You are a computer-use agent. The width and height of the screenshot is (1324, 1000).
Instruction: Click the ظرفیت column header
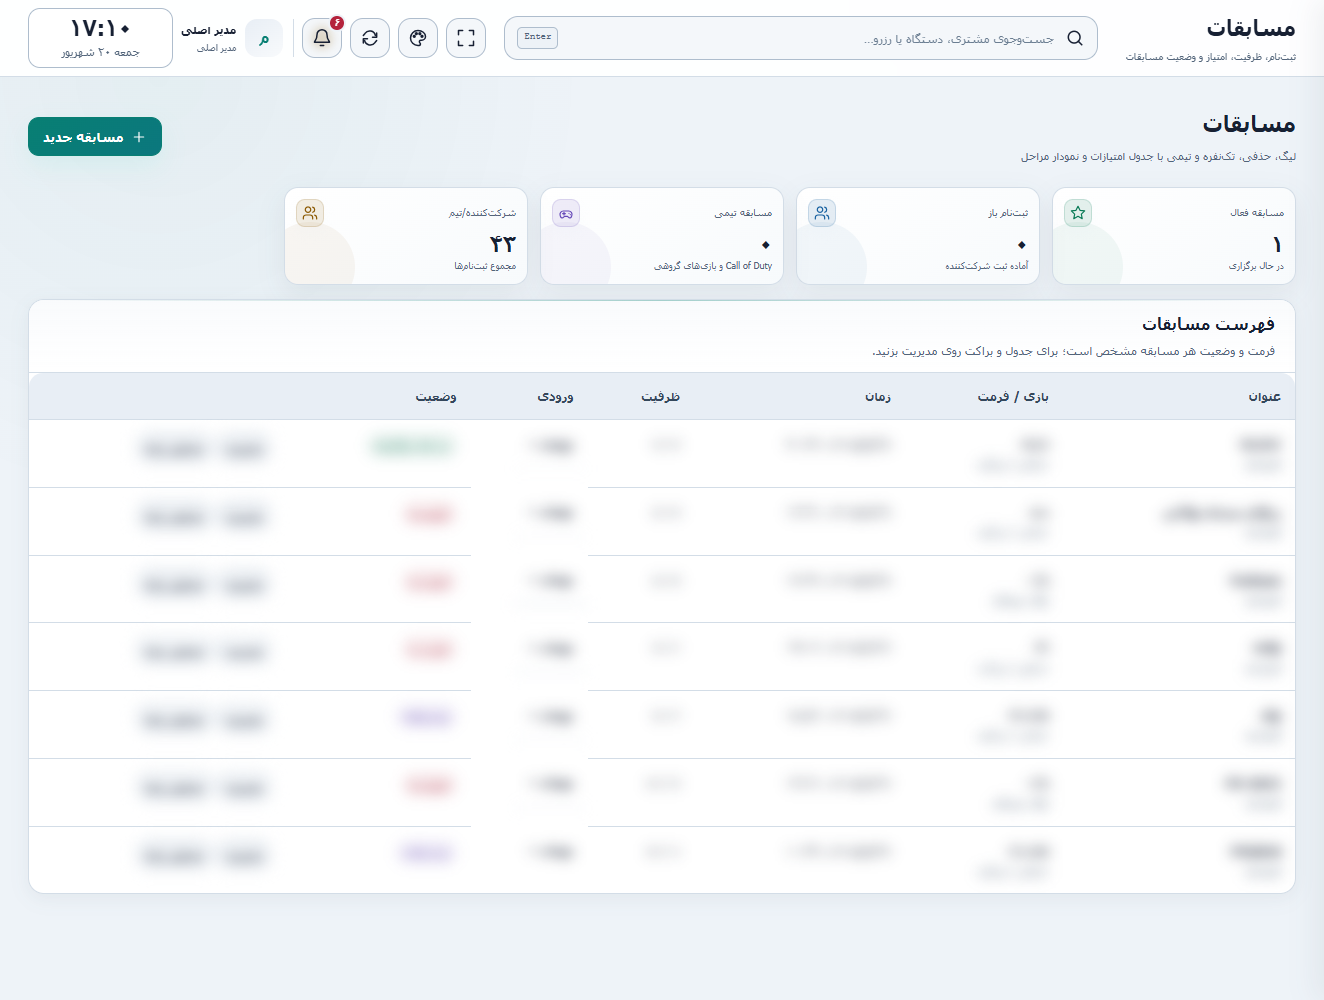pyautogui.click(x=660, y=397)
